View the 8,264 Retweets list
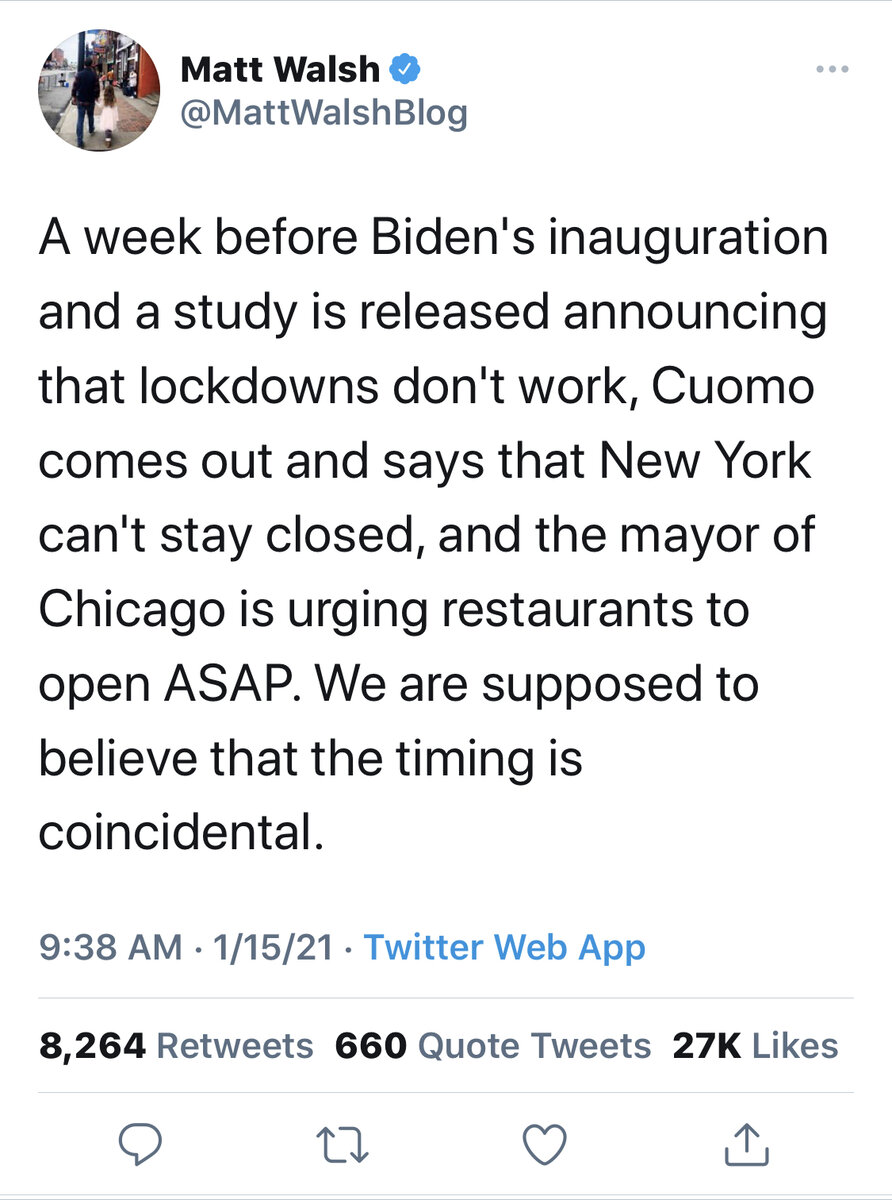 coord(176,1046)
